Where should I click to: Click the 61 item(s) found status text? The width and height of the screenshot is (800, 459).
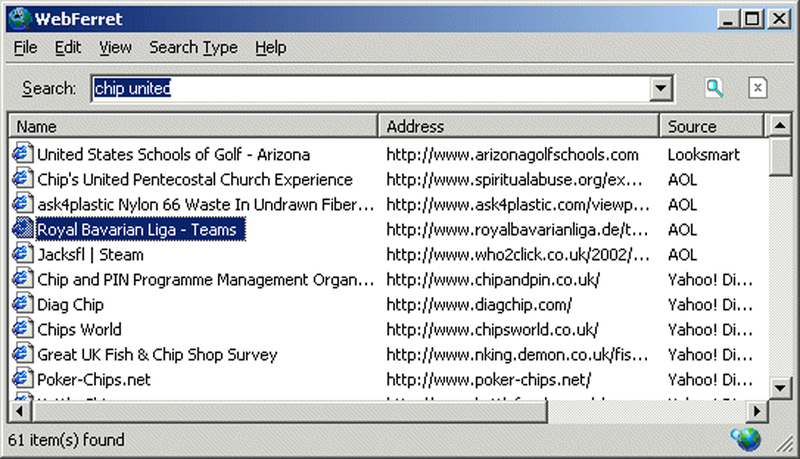tap(66, 440)
